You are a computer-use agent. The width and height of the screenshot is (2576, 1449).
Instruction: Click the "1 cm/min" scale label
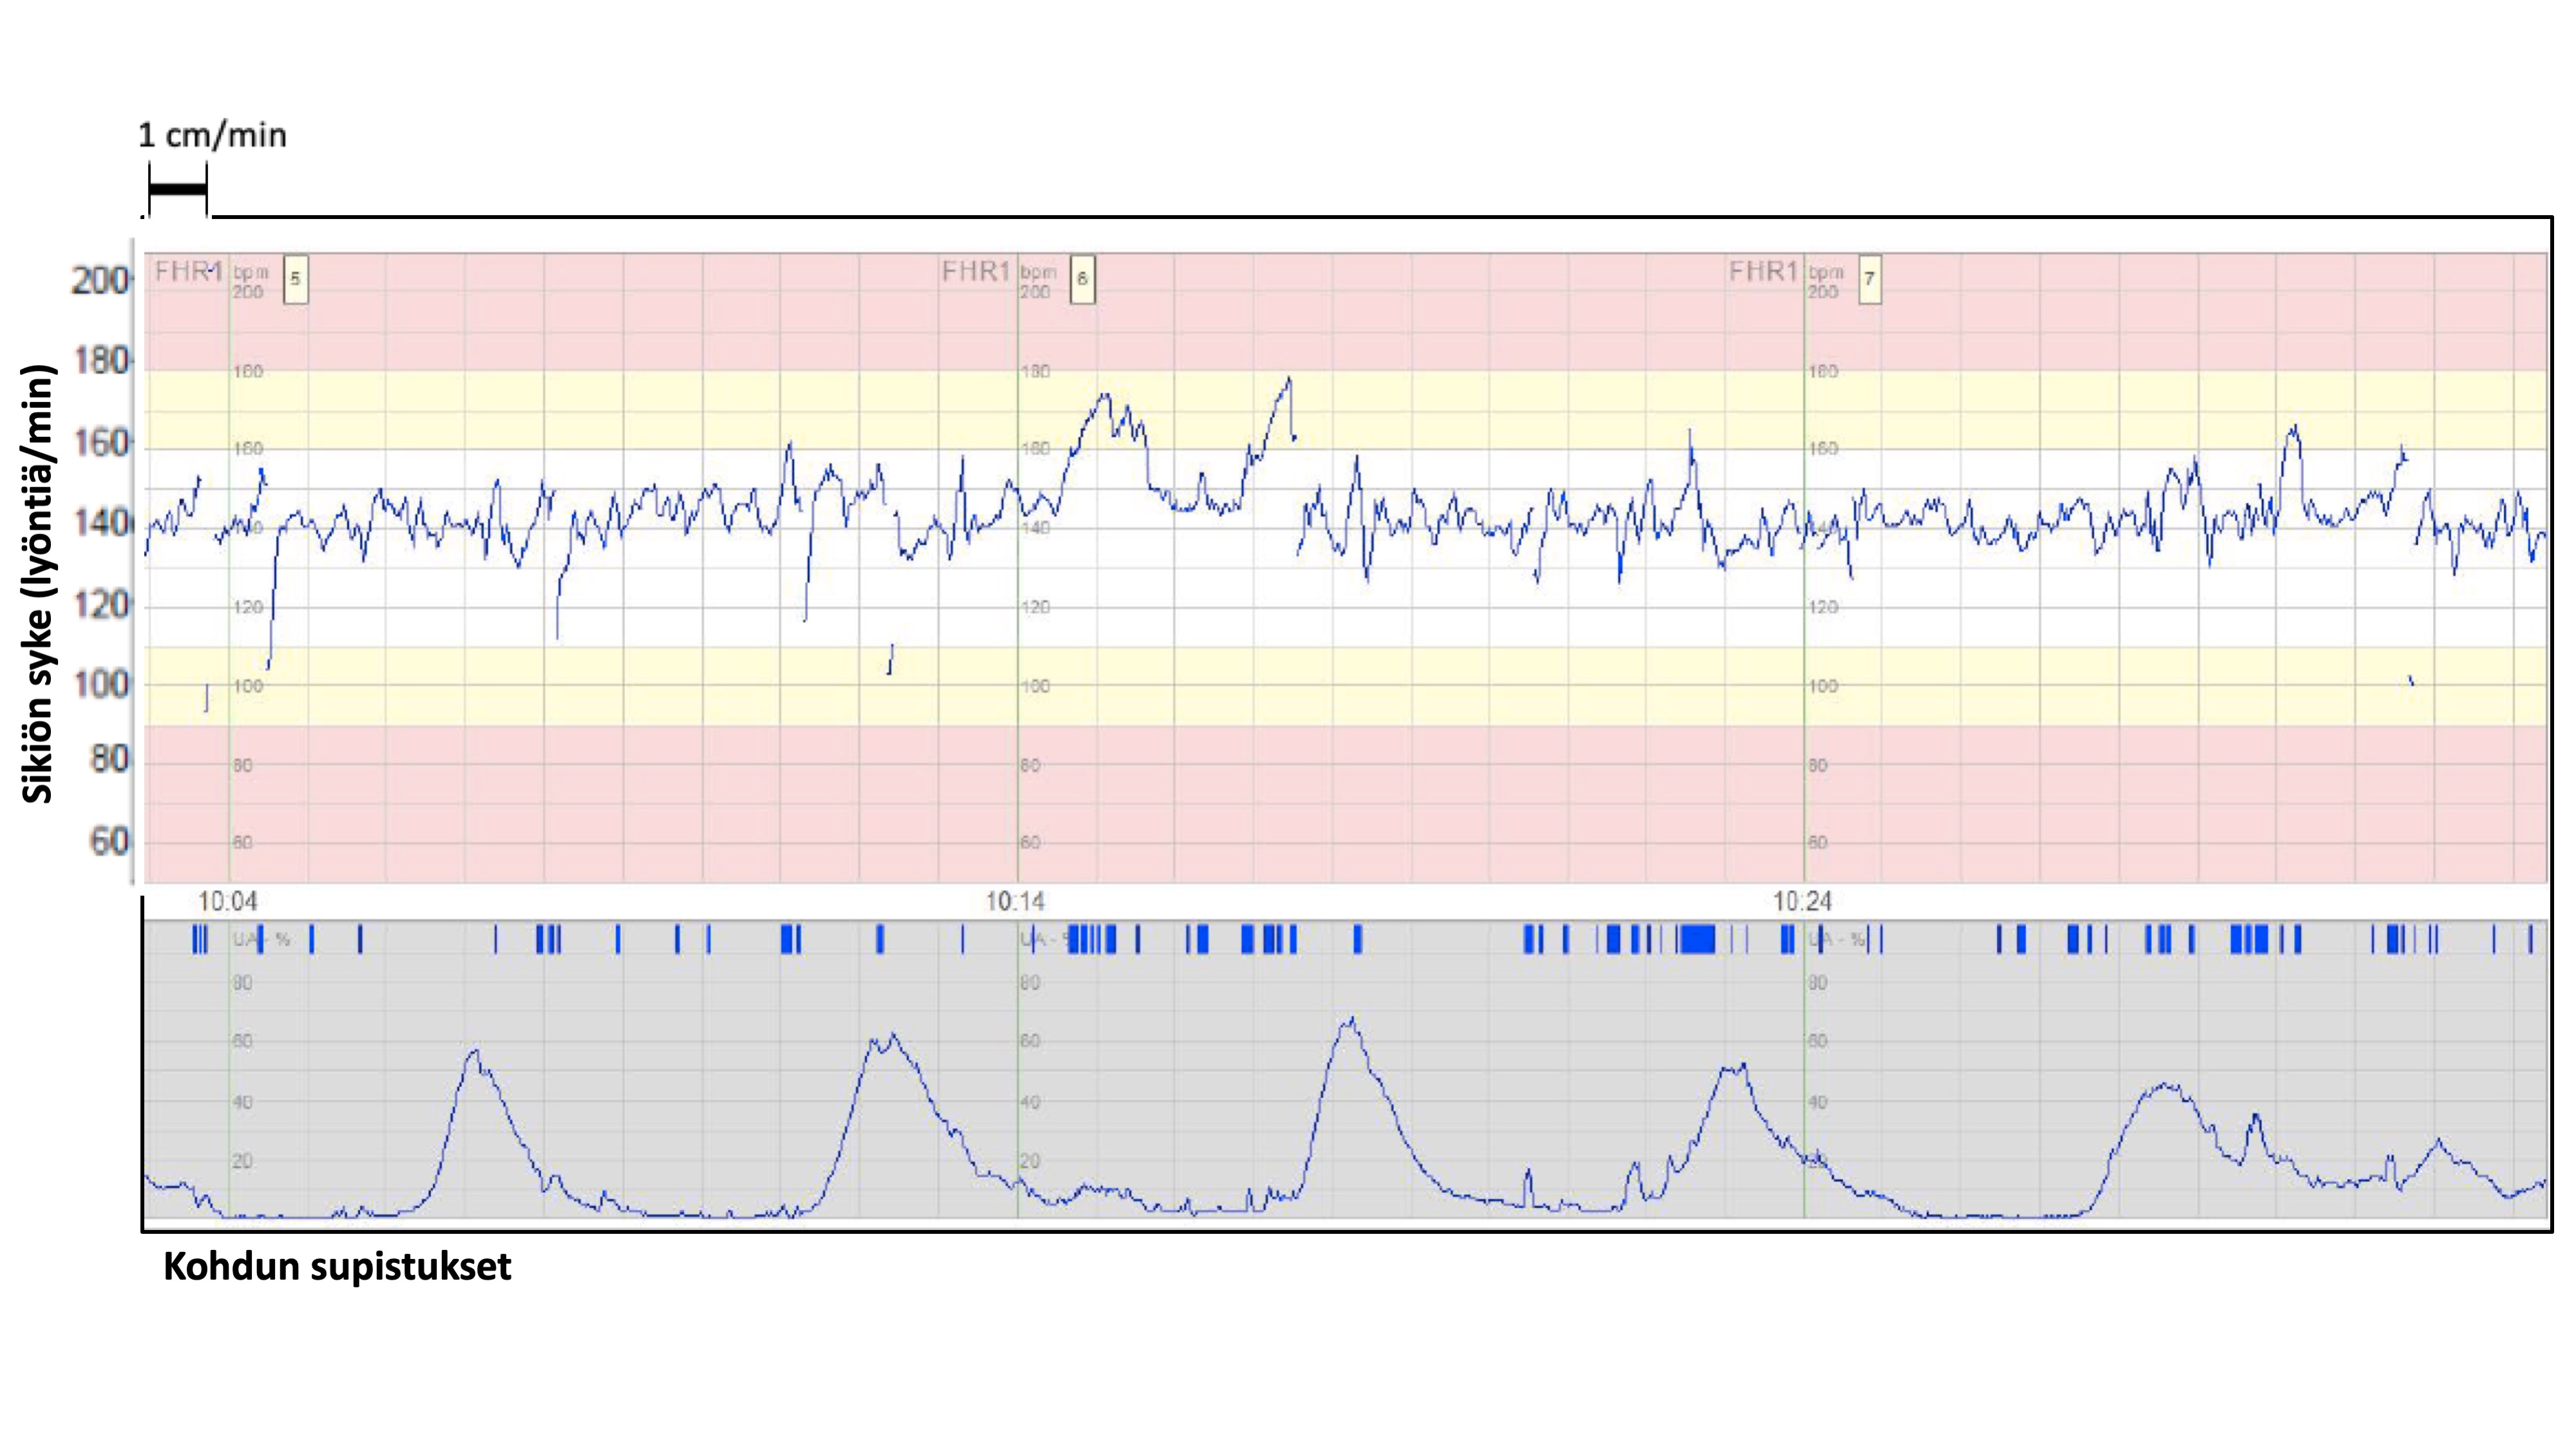click(x=212, y=135)
